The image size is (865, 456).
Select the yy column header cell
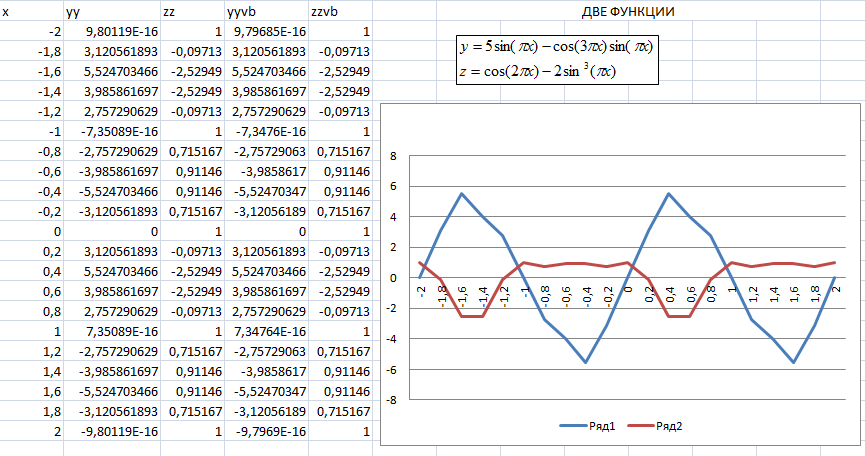tap(112, 11)
